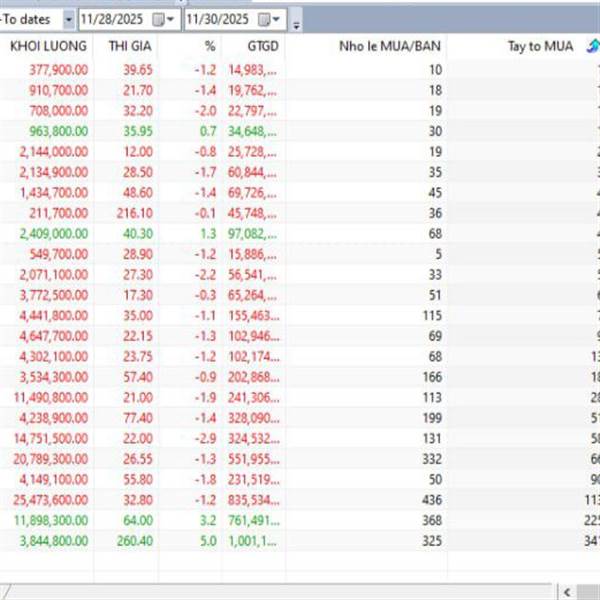Select volume cell 2,144,000.00
This screenshot has height=600, width=600.
click(x=54, y=152)
